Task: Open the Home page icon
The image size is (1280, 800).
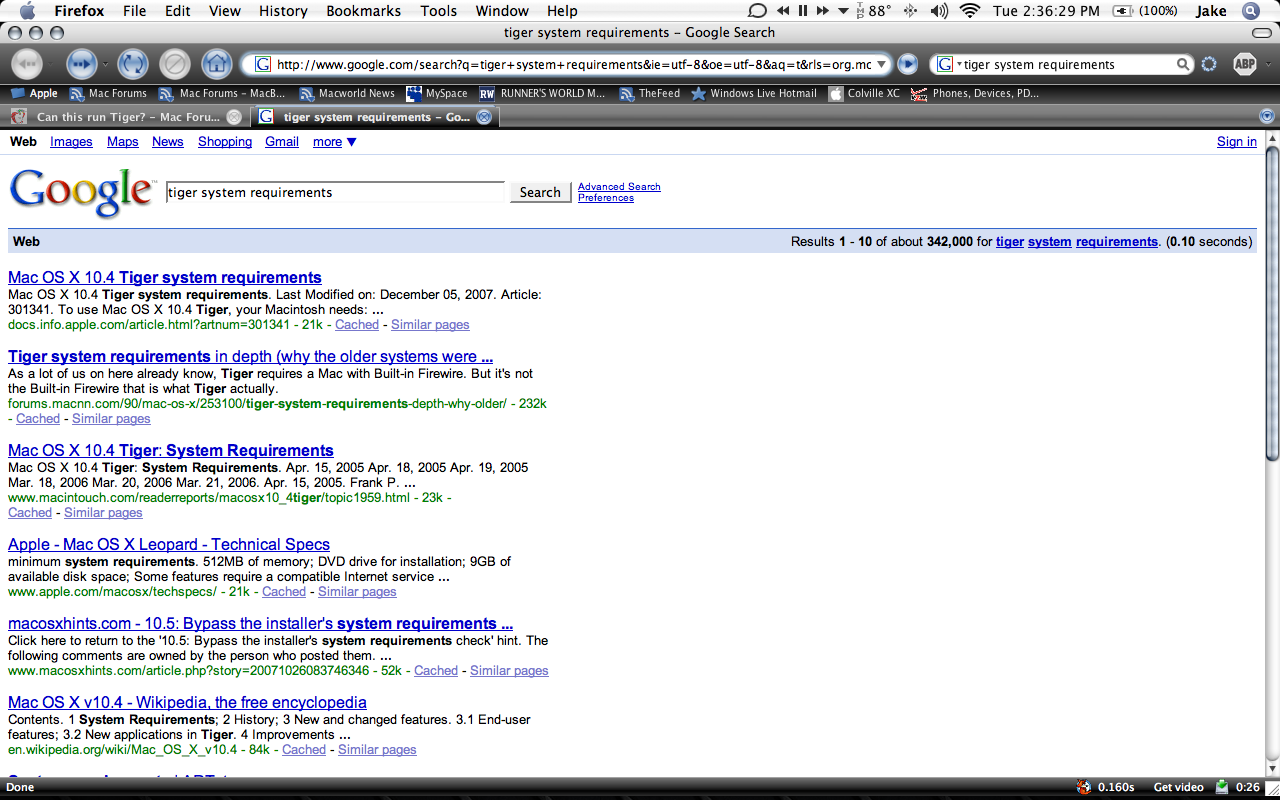Action: pyautogui.click(x=217, y=65)
